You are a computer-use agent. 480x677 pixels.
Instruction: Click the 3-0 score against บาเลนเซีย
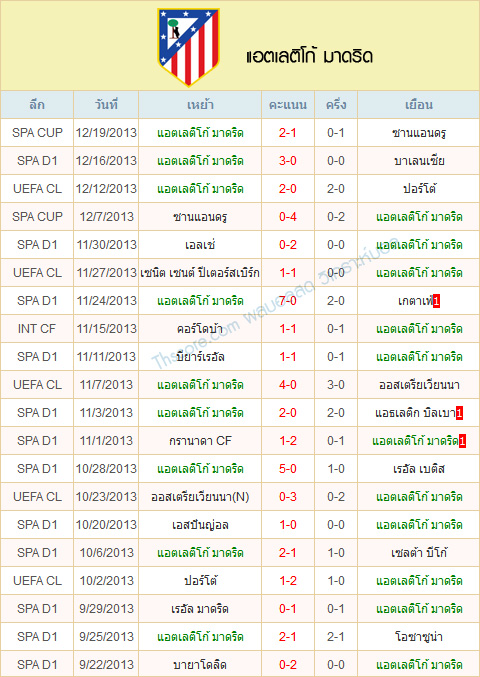point(288,161)
